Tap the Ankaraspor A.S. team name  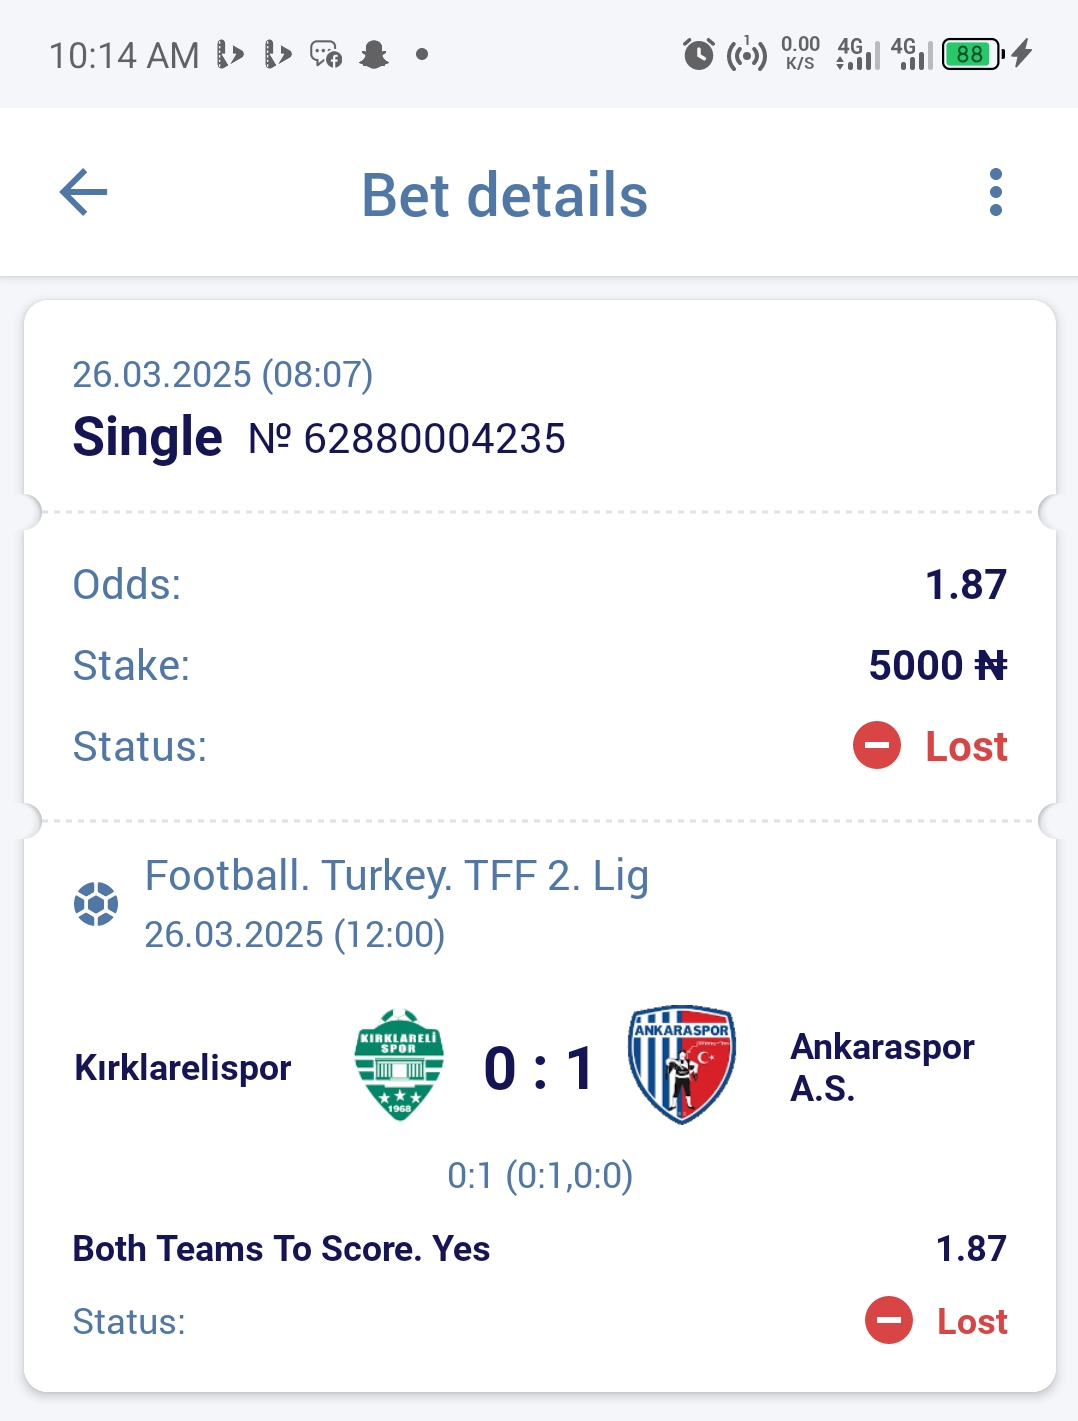[882, 1067]
